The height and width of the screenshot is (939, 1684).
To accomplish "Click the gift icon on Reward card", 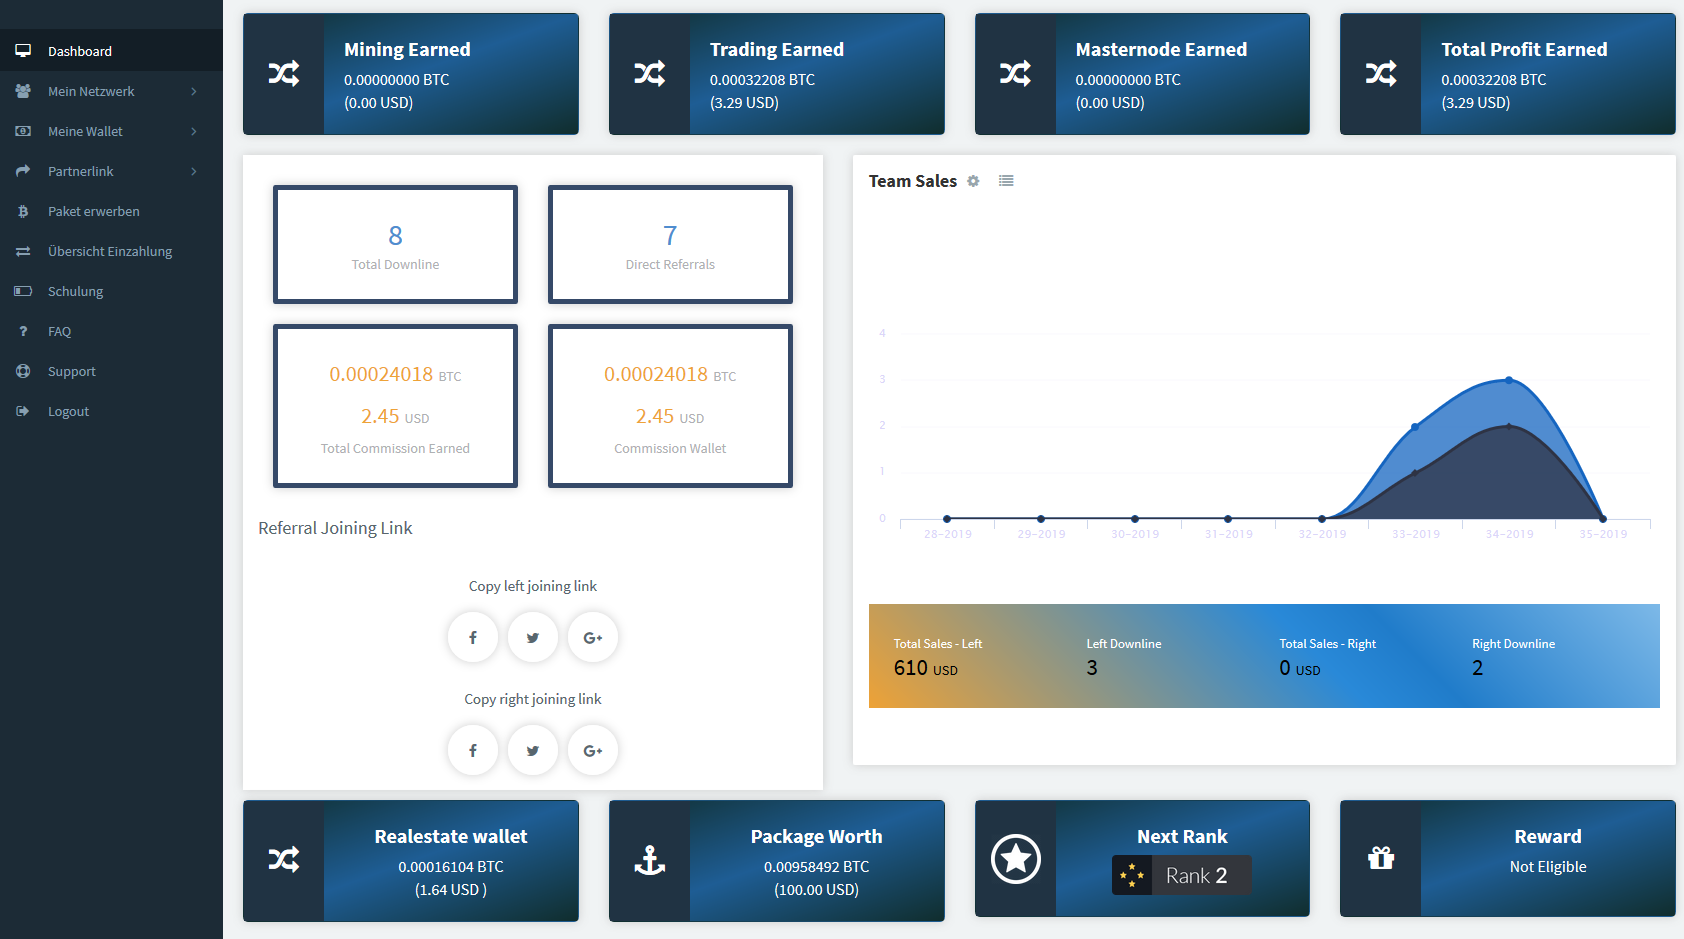I will (1381, 858).
